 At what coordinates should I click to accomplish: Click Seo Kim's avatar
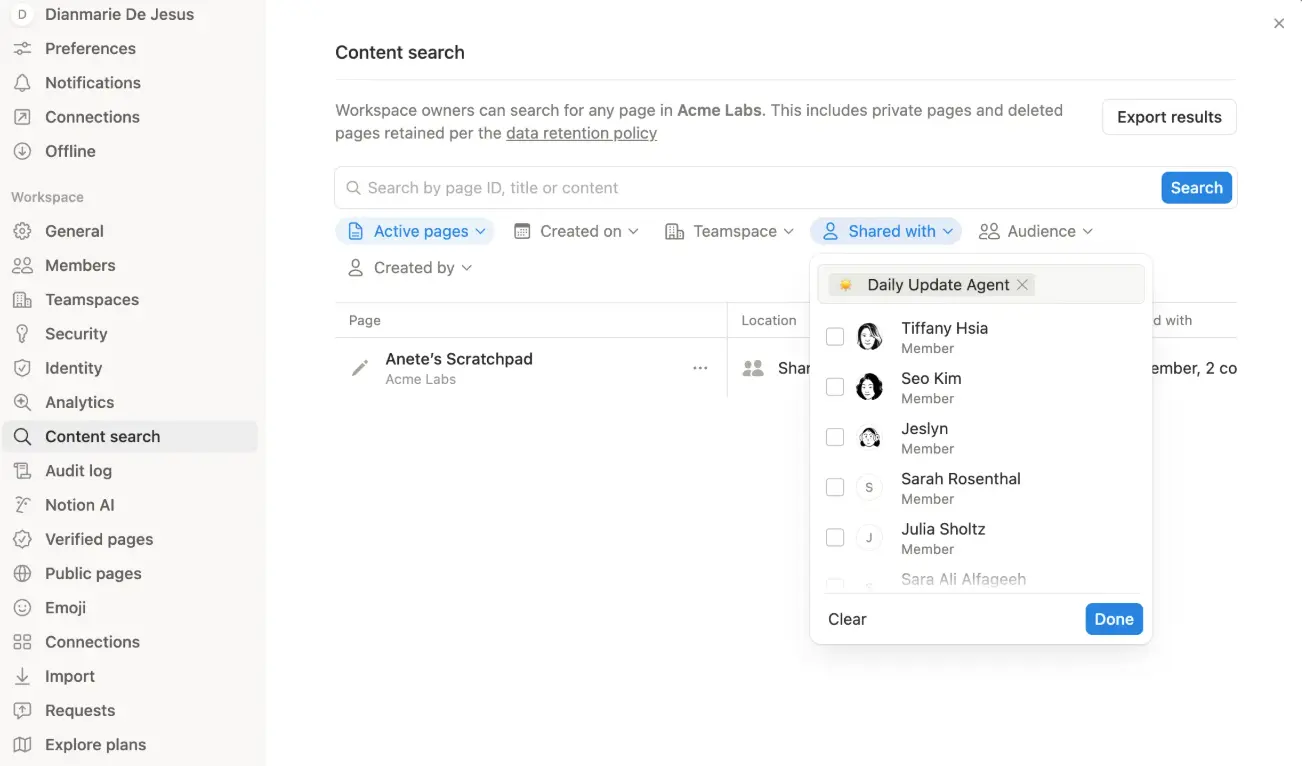tap(869, 387)
